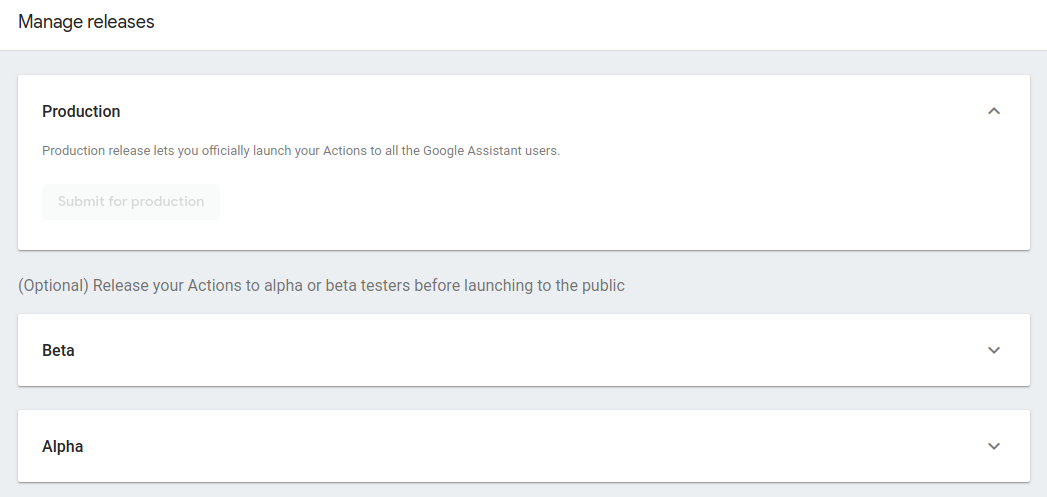Click the Manage releases page title
The height and width of the screenshot is (497, 1047).
86,21
